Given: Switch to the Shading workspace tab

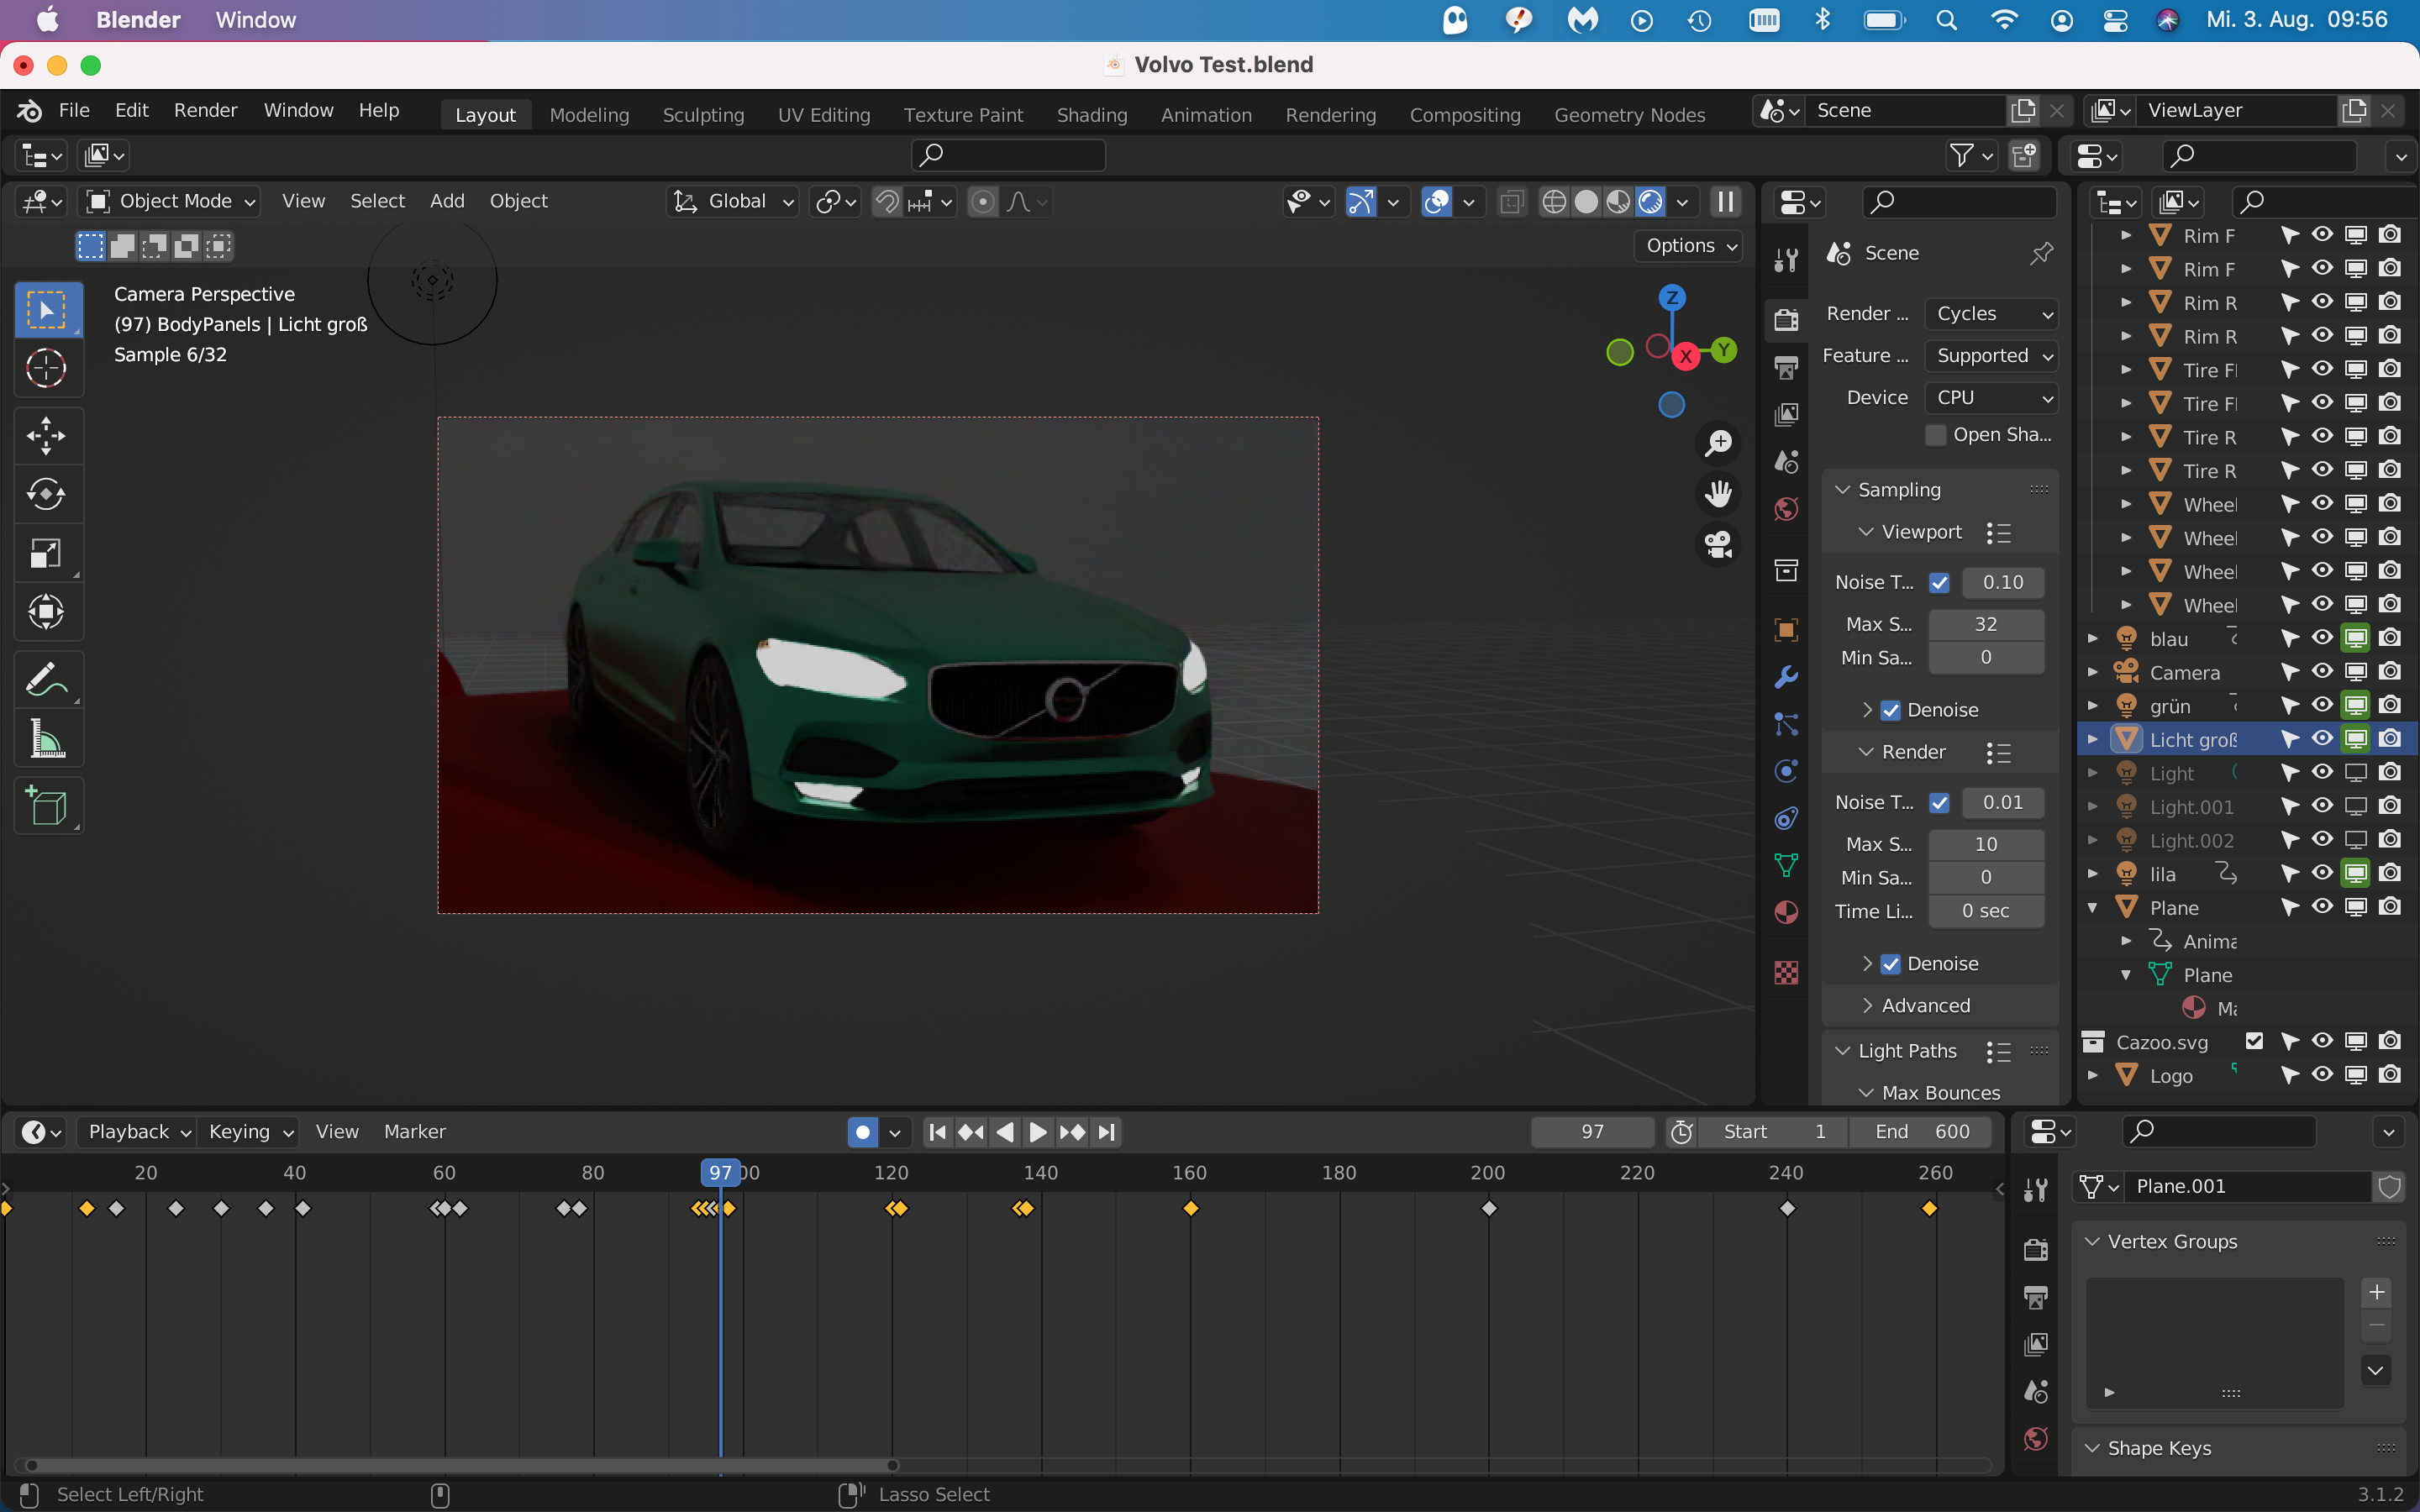Looking at the screenshot, I should 1091,115.
